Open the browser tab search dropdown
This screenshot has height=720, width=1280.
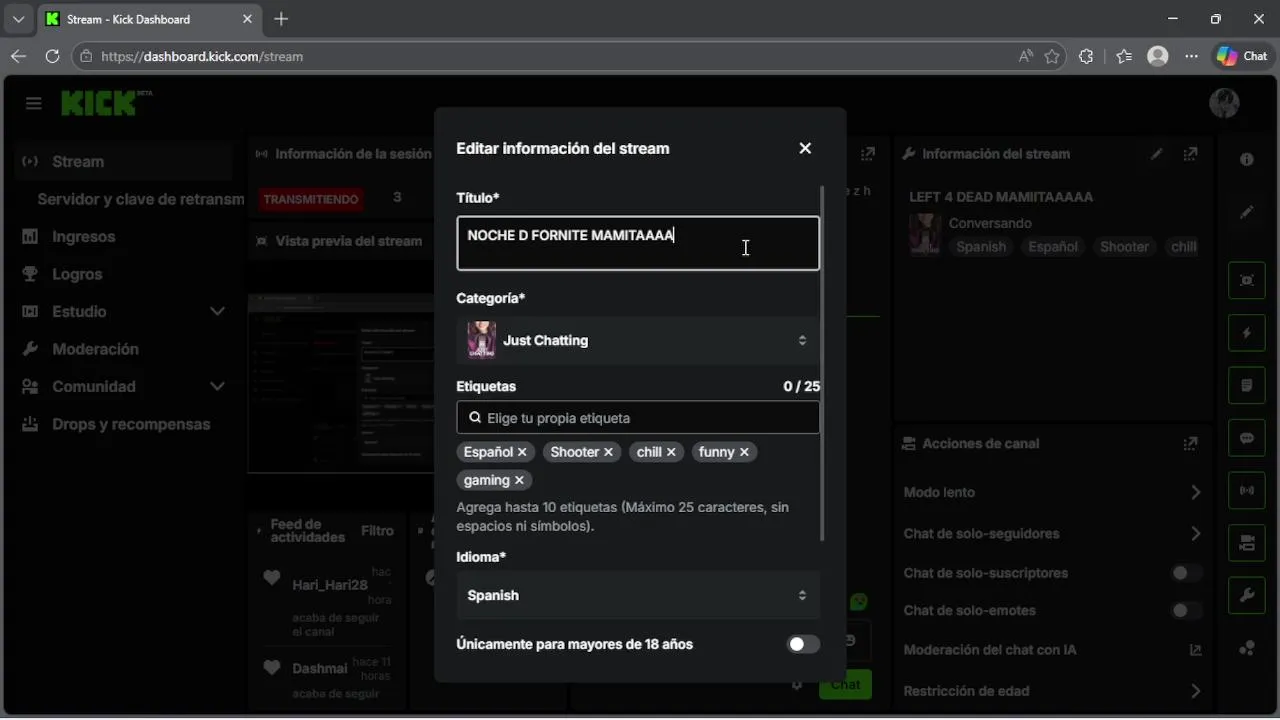18,19
